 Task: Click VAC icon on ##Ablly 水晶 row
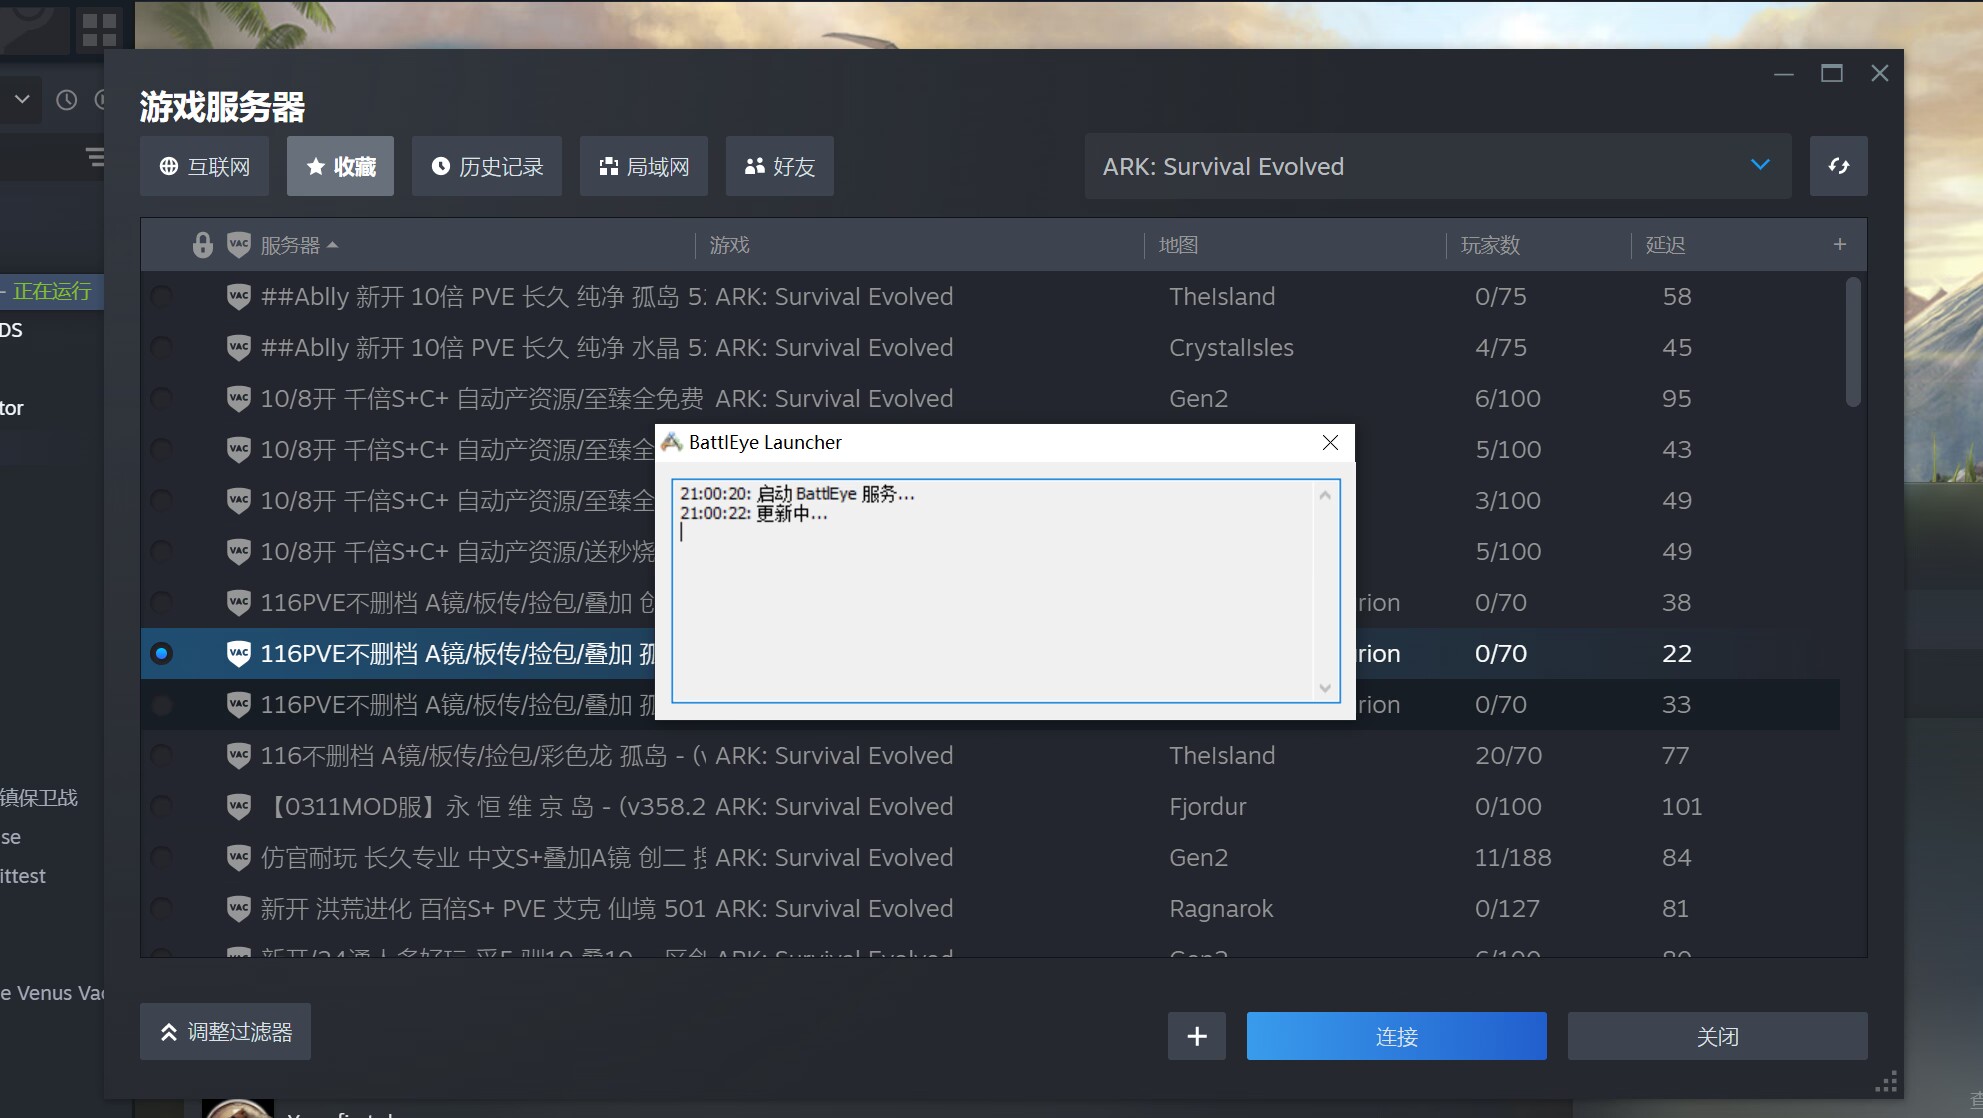(x=239, y=347)
